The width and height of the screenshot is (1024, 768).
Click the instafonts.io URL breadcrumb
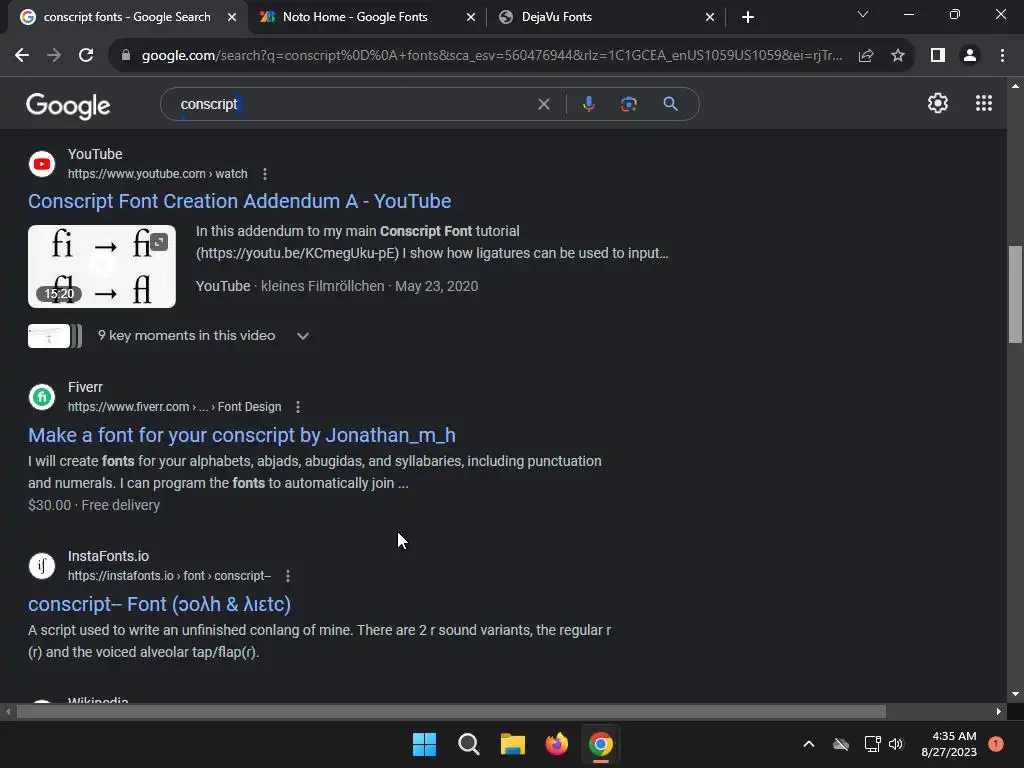(169, 576)
